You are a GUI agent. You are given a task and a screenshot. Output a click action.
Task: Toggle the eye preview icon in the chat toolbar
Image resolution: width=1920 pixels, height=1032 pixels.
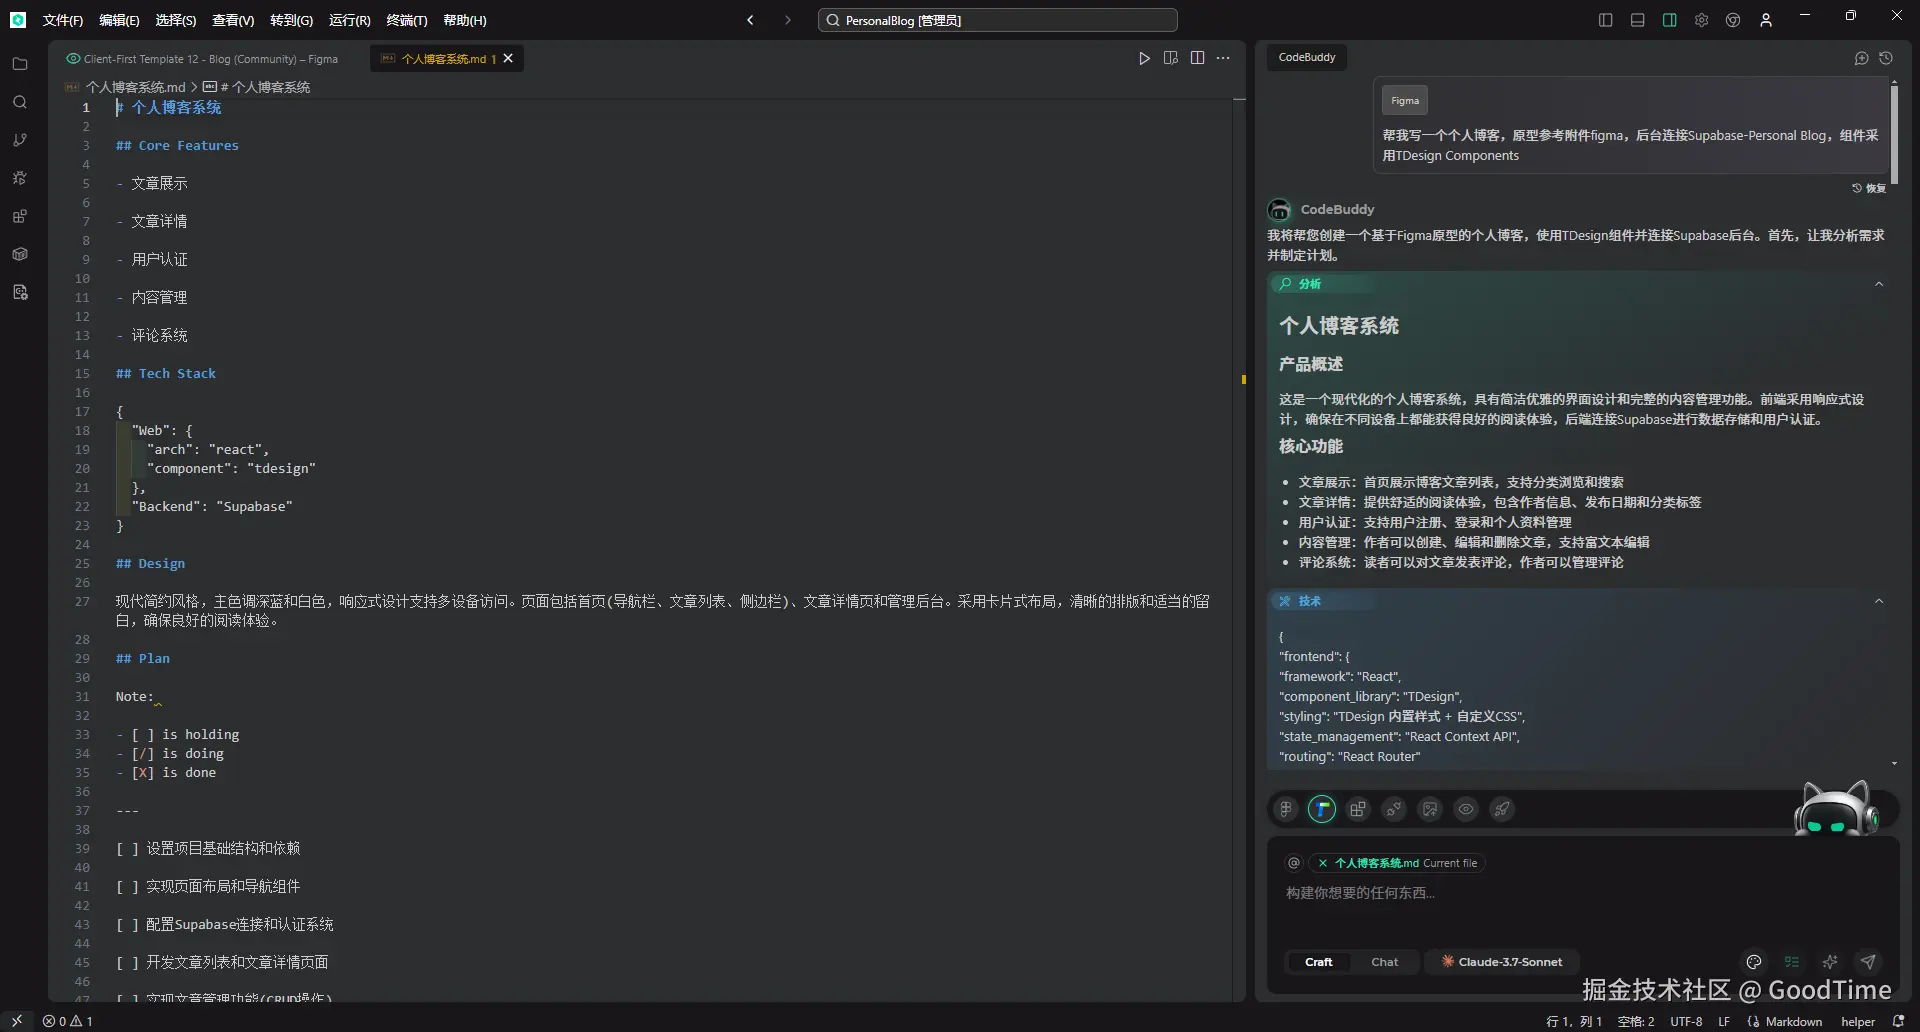pyautogui.click(x=1466, y=810)
